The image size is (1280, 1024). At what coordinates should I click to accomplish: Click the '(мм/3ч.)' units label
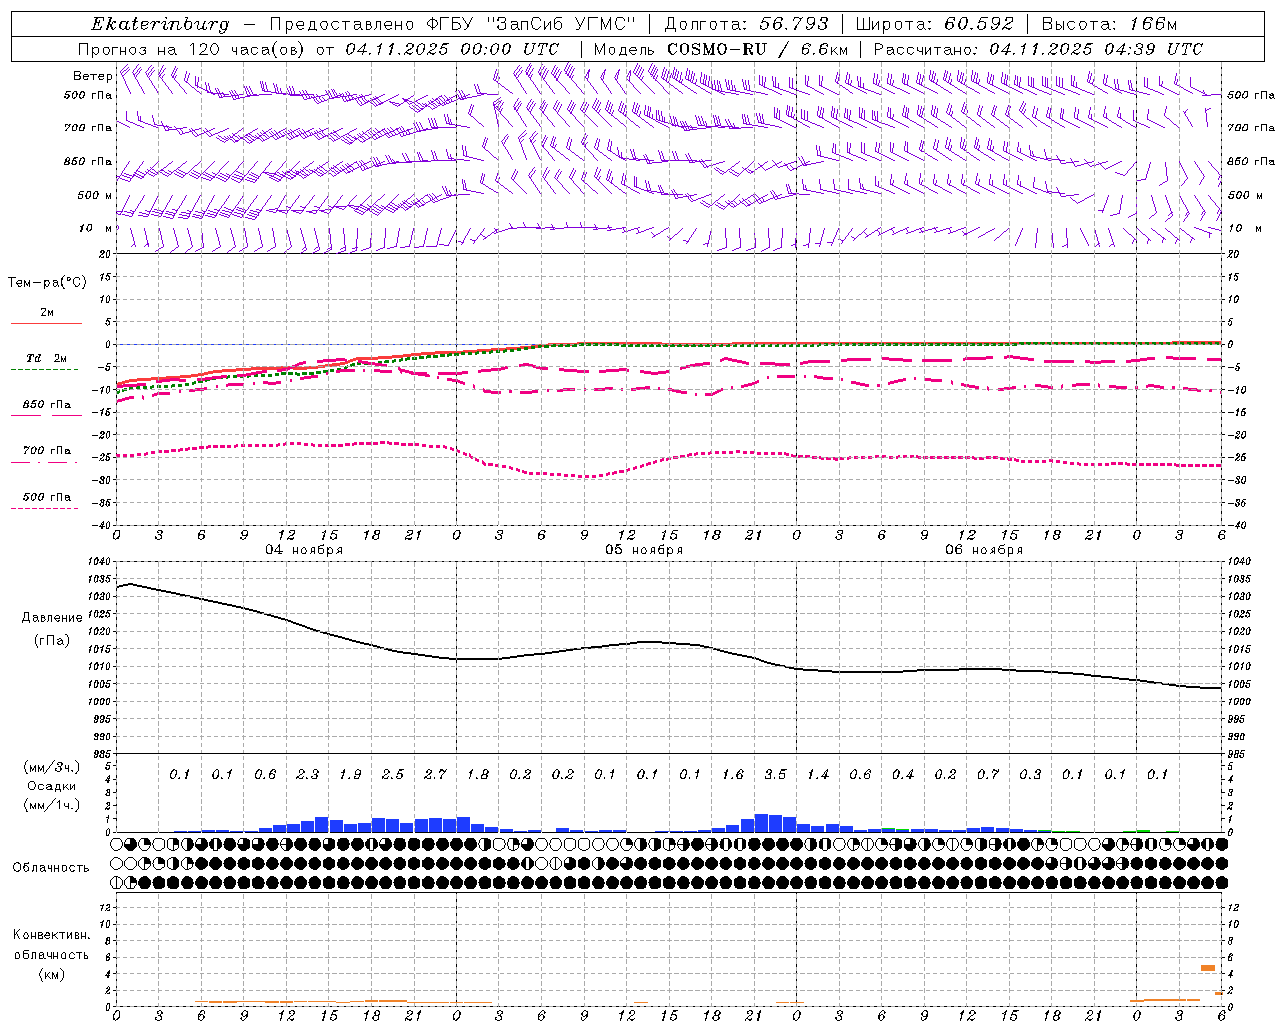(52, 768)
